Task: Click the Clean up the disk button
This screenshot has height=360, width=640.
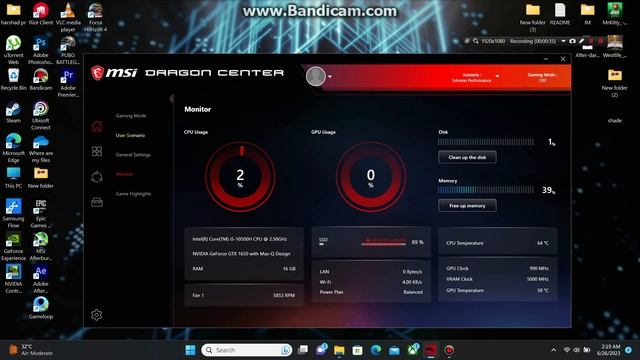Action: point(467,157)
